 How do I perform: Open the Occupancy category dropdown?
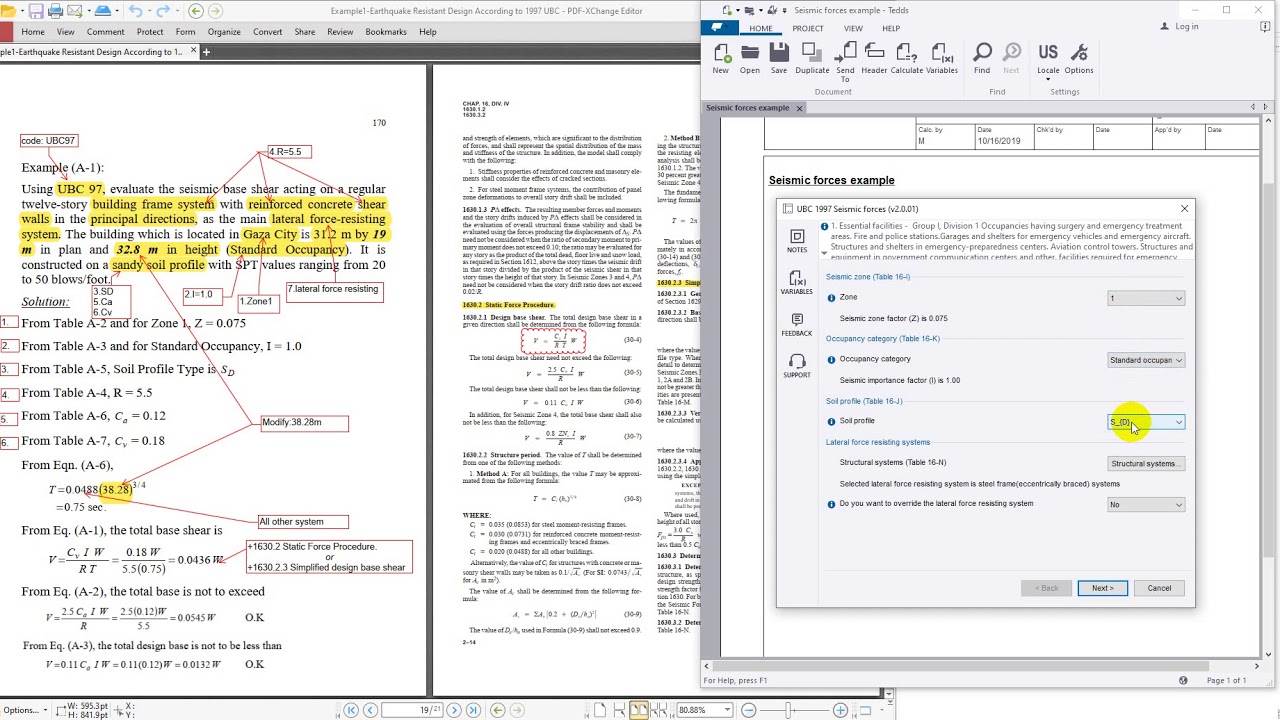tap(1146, 360)
